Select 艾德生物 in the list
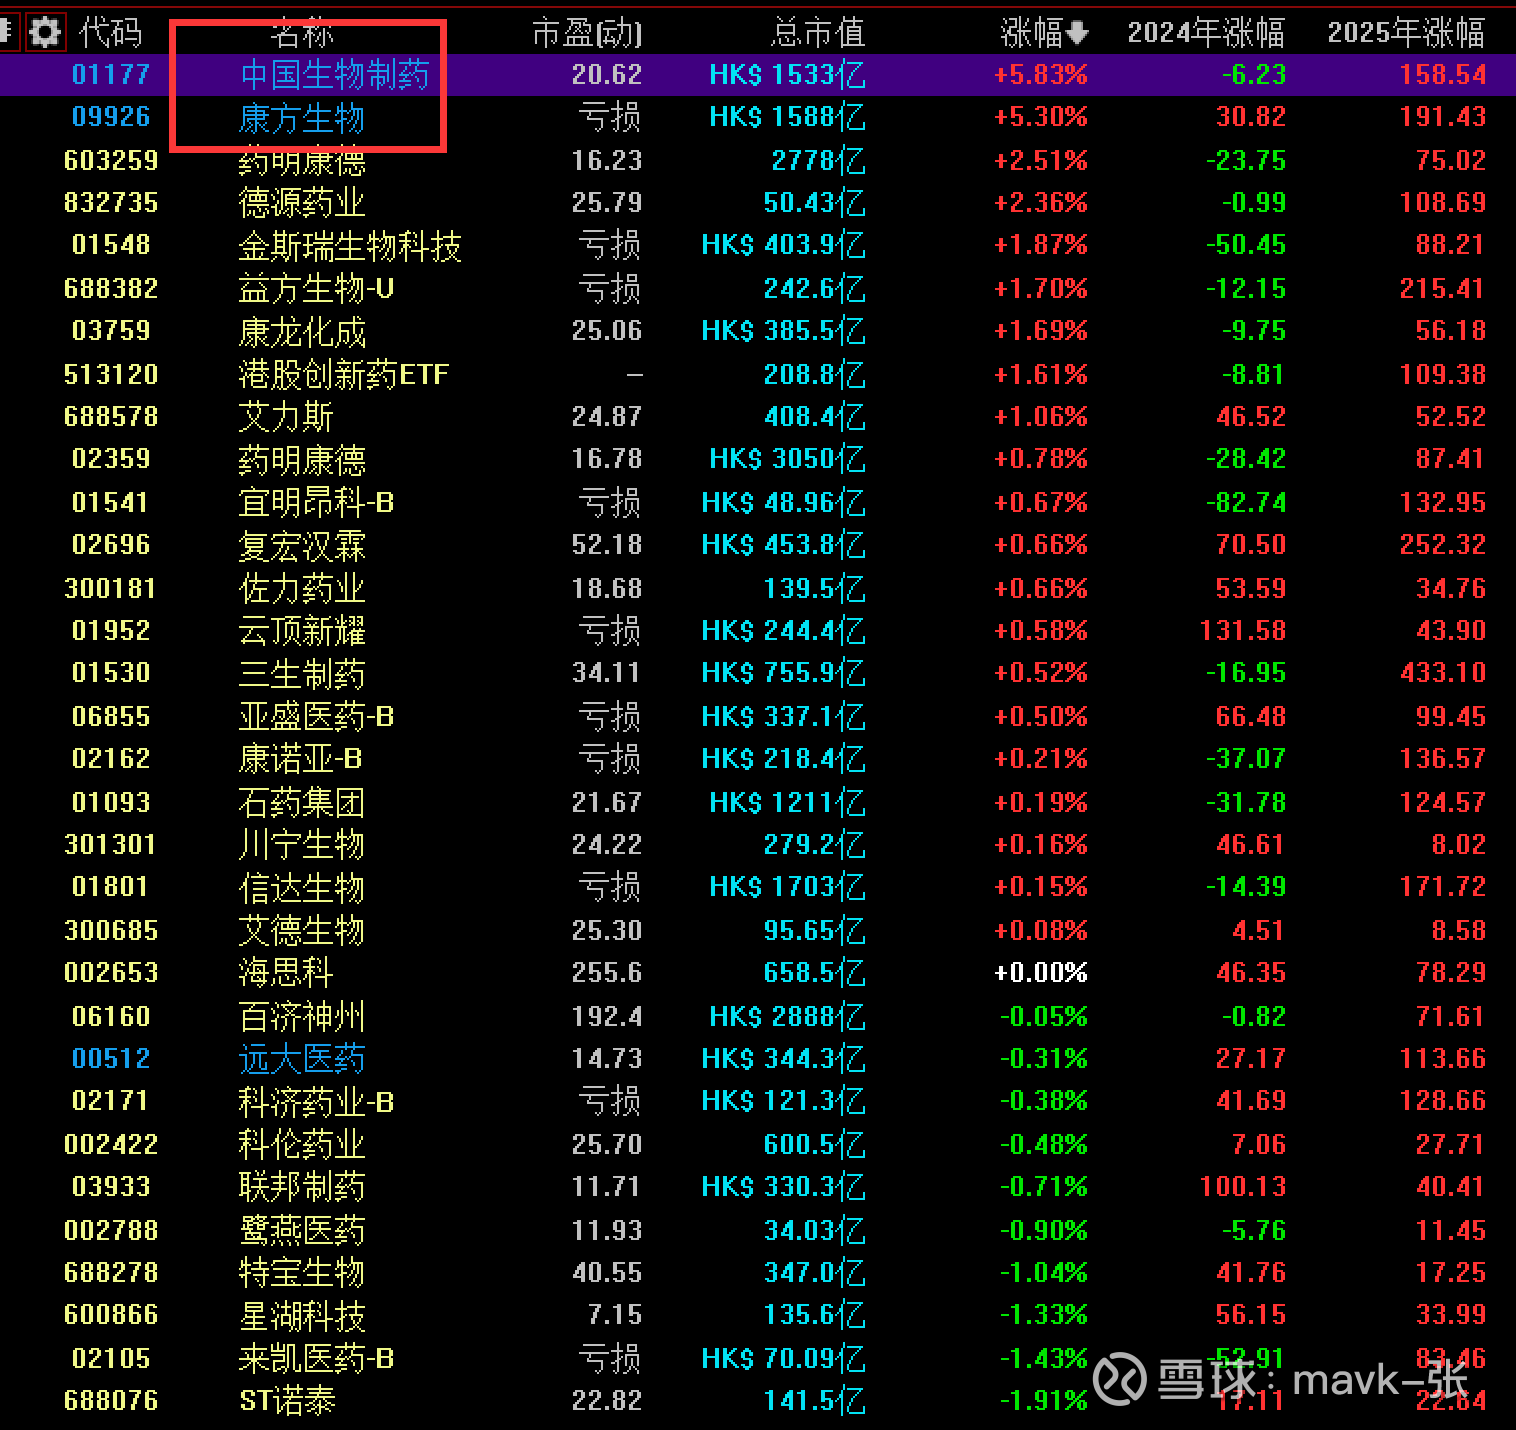This screenshot has height=1430, width=1516. coord(302,931)
